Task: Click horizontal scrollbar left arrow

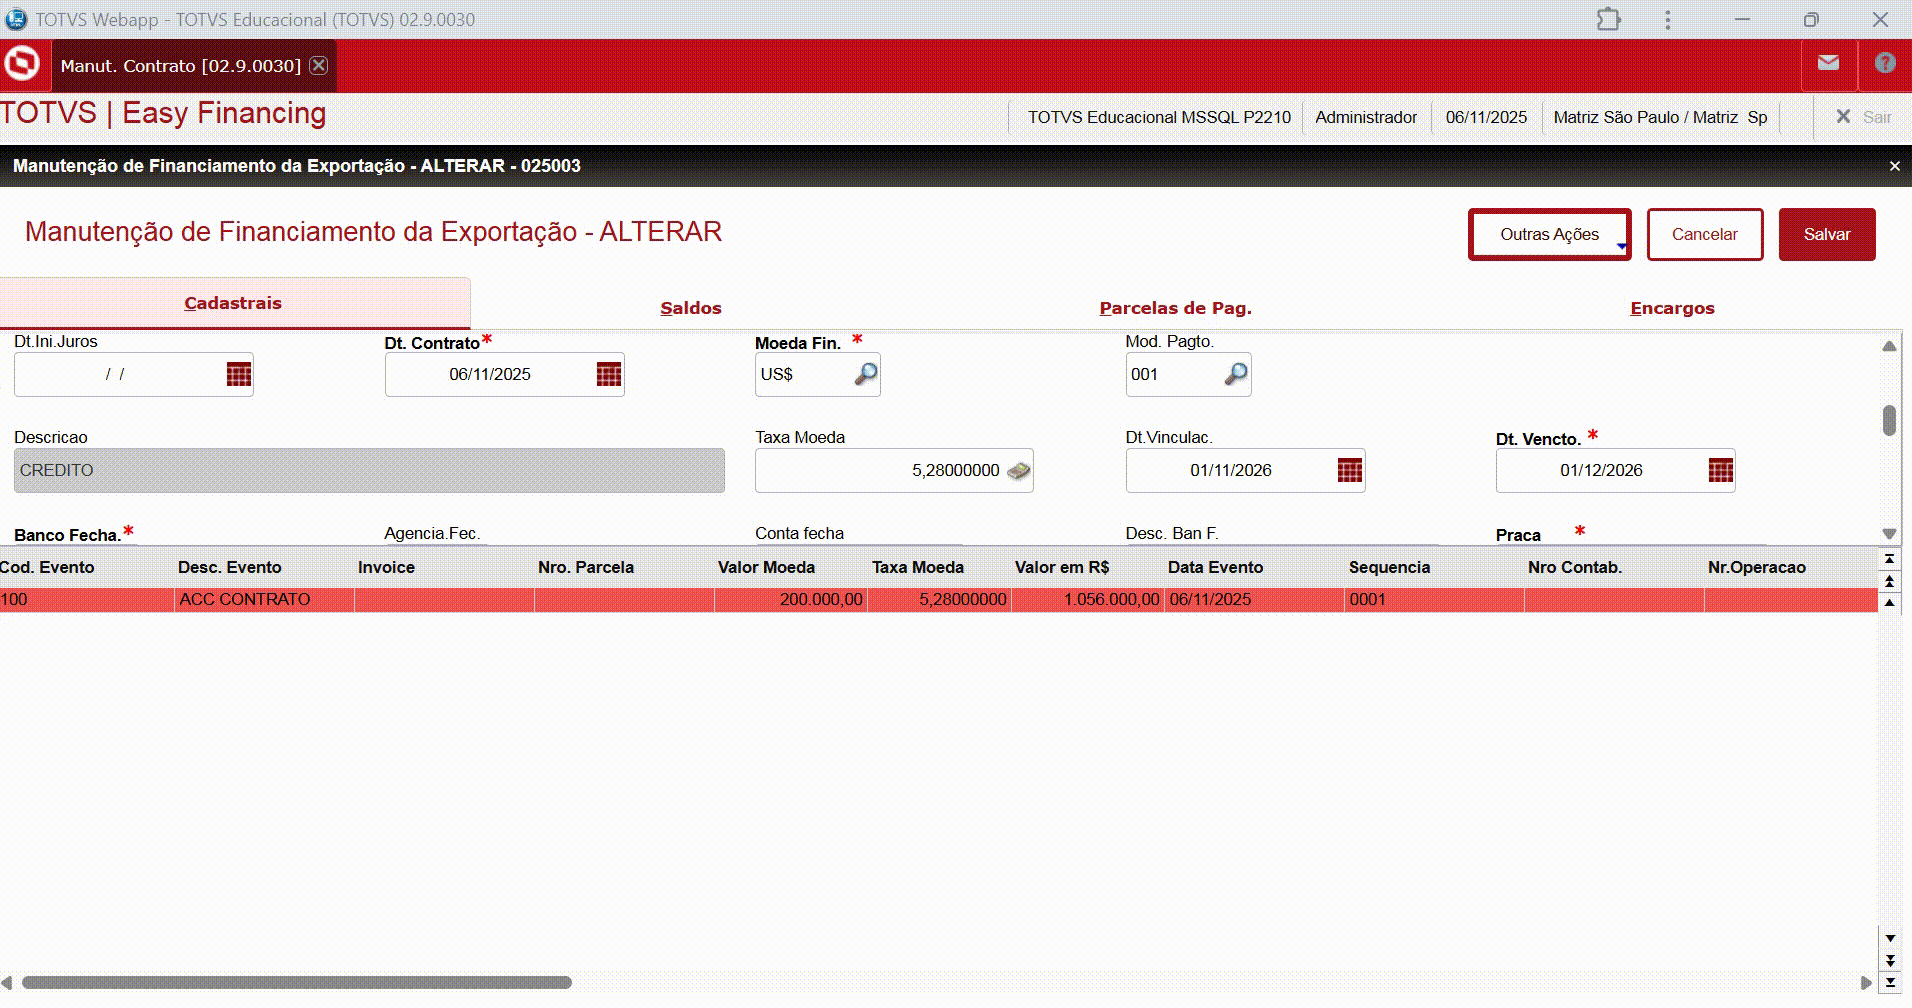Action: pos(8,983)
